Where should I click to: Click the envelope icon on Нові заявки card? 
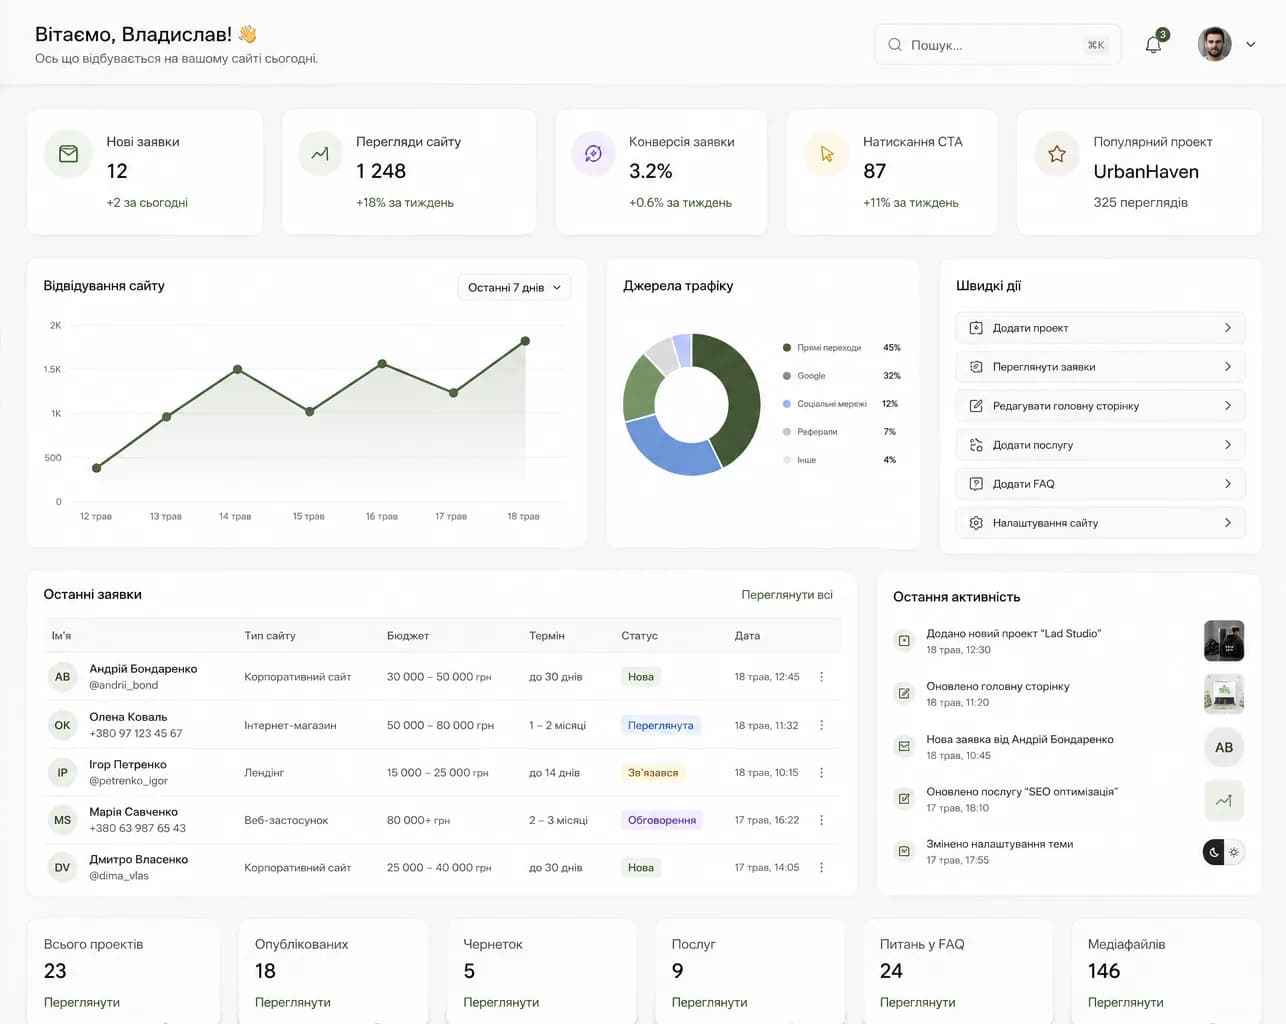click(68, 154)
